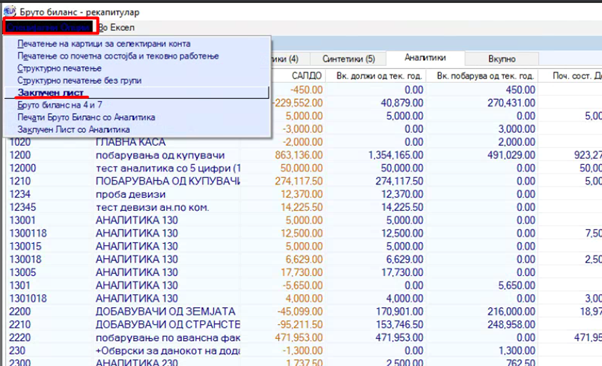
Task: Choose the Заклучен лист menu entry
Action: 50,93
